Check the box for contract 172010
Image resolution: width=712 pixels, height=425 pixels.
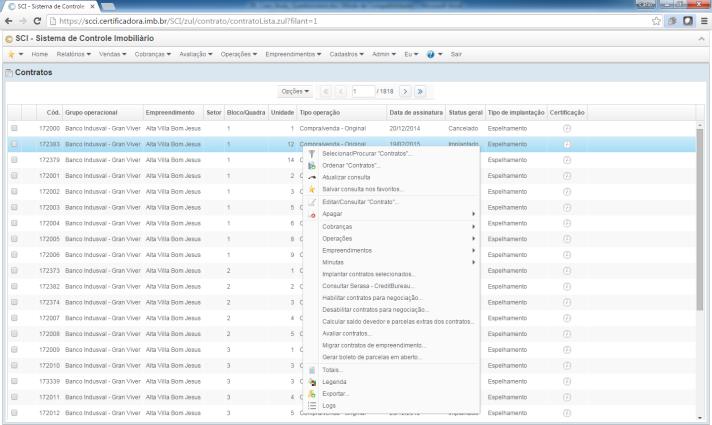[14, 365]
